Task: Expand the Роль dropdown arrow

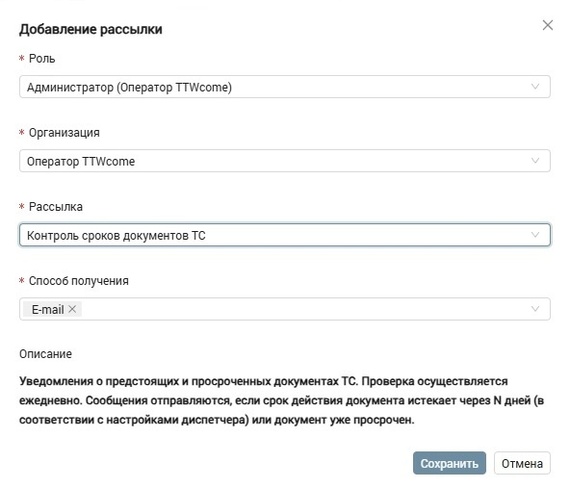Action: (x=535, y=87)
